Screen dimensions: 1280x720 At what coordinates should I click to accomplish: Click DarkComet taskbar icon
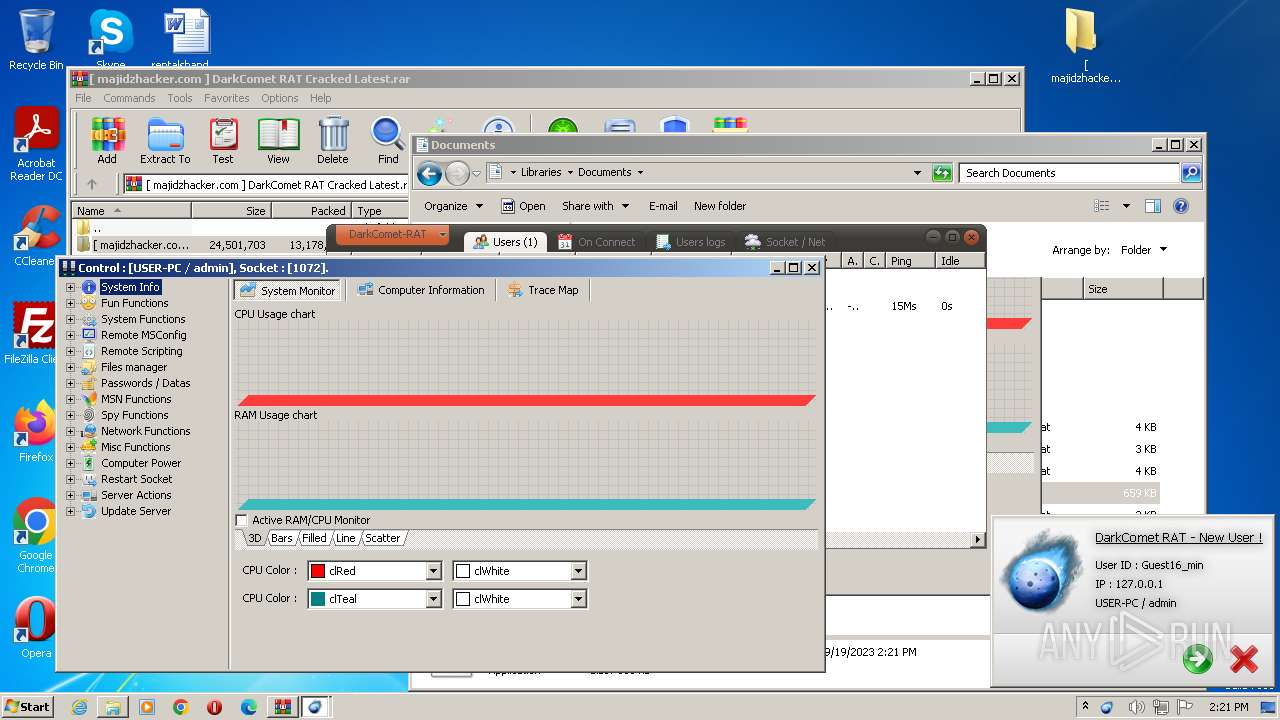315,707
